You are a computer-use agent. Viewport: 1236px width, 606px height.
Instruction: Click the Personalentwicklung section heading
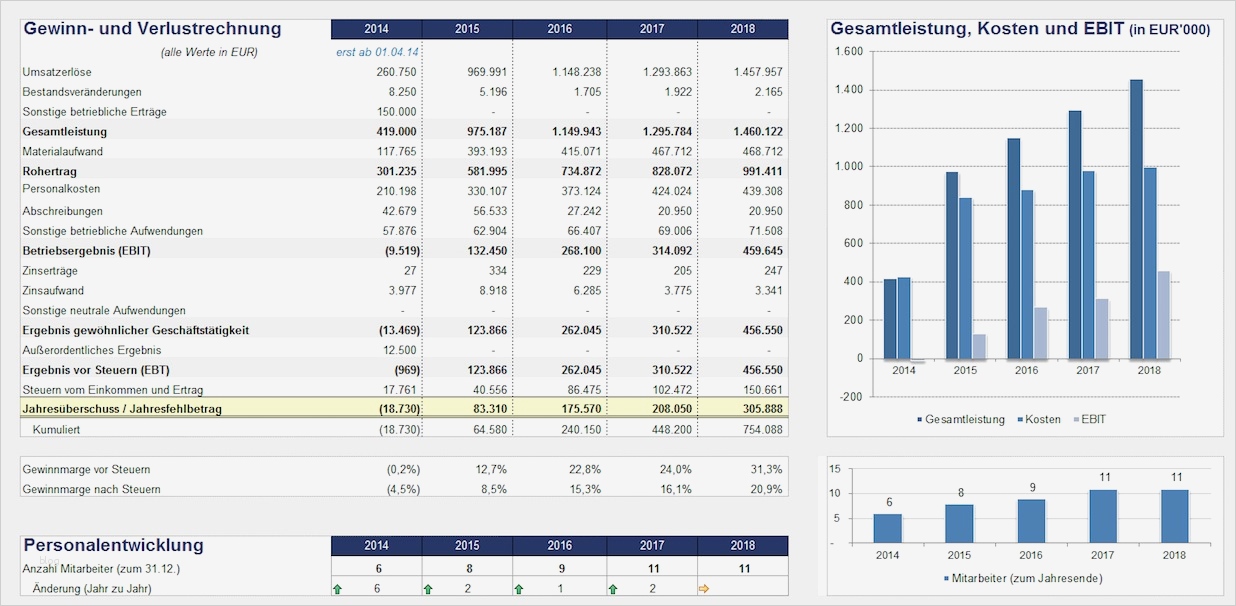tap(114, 545)
